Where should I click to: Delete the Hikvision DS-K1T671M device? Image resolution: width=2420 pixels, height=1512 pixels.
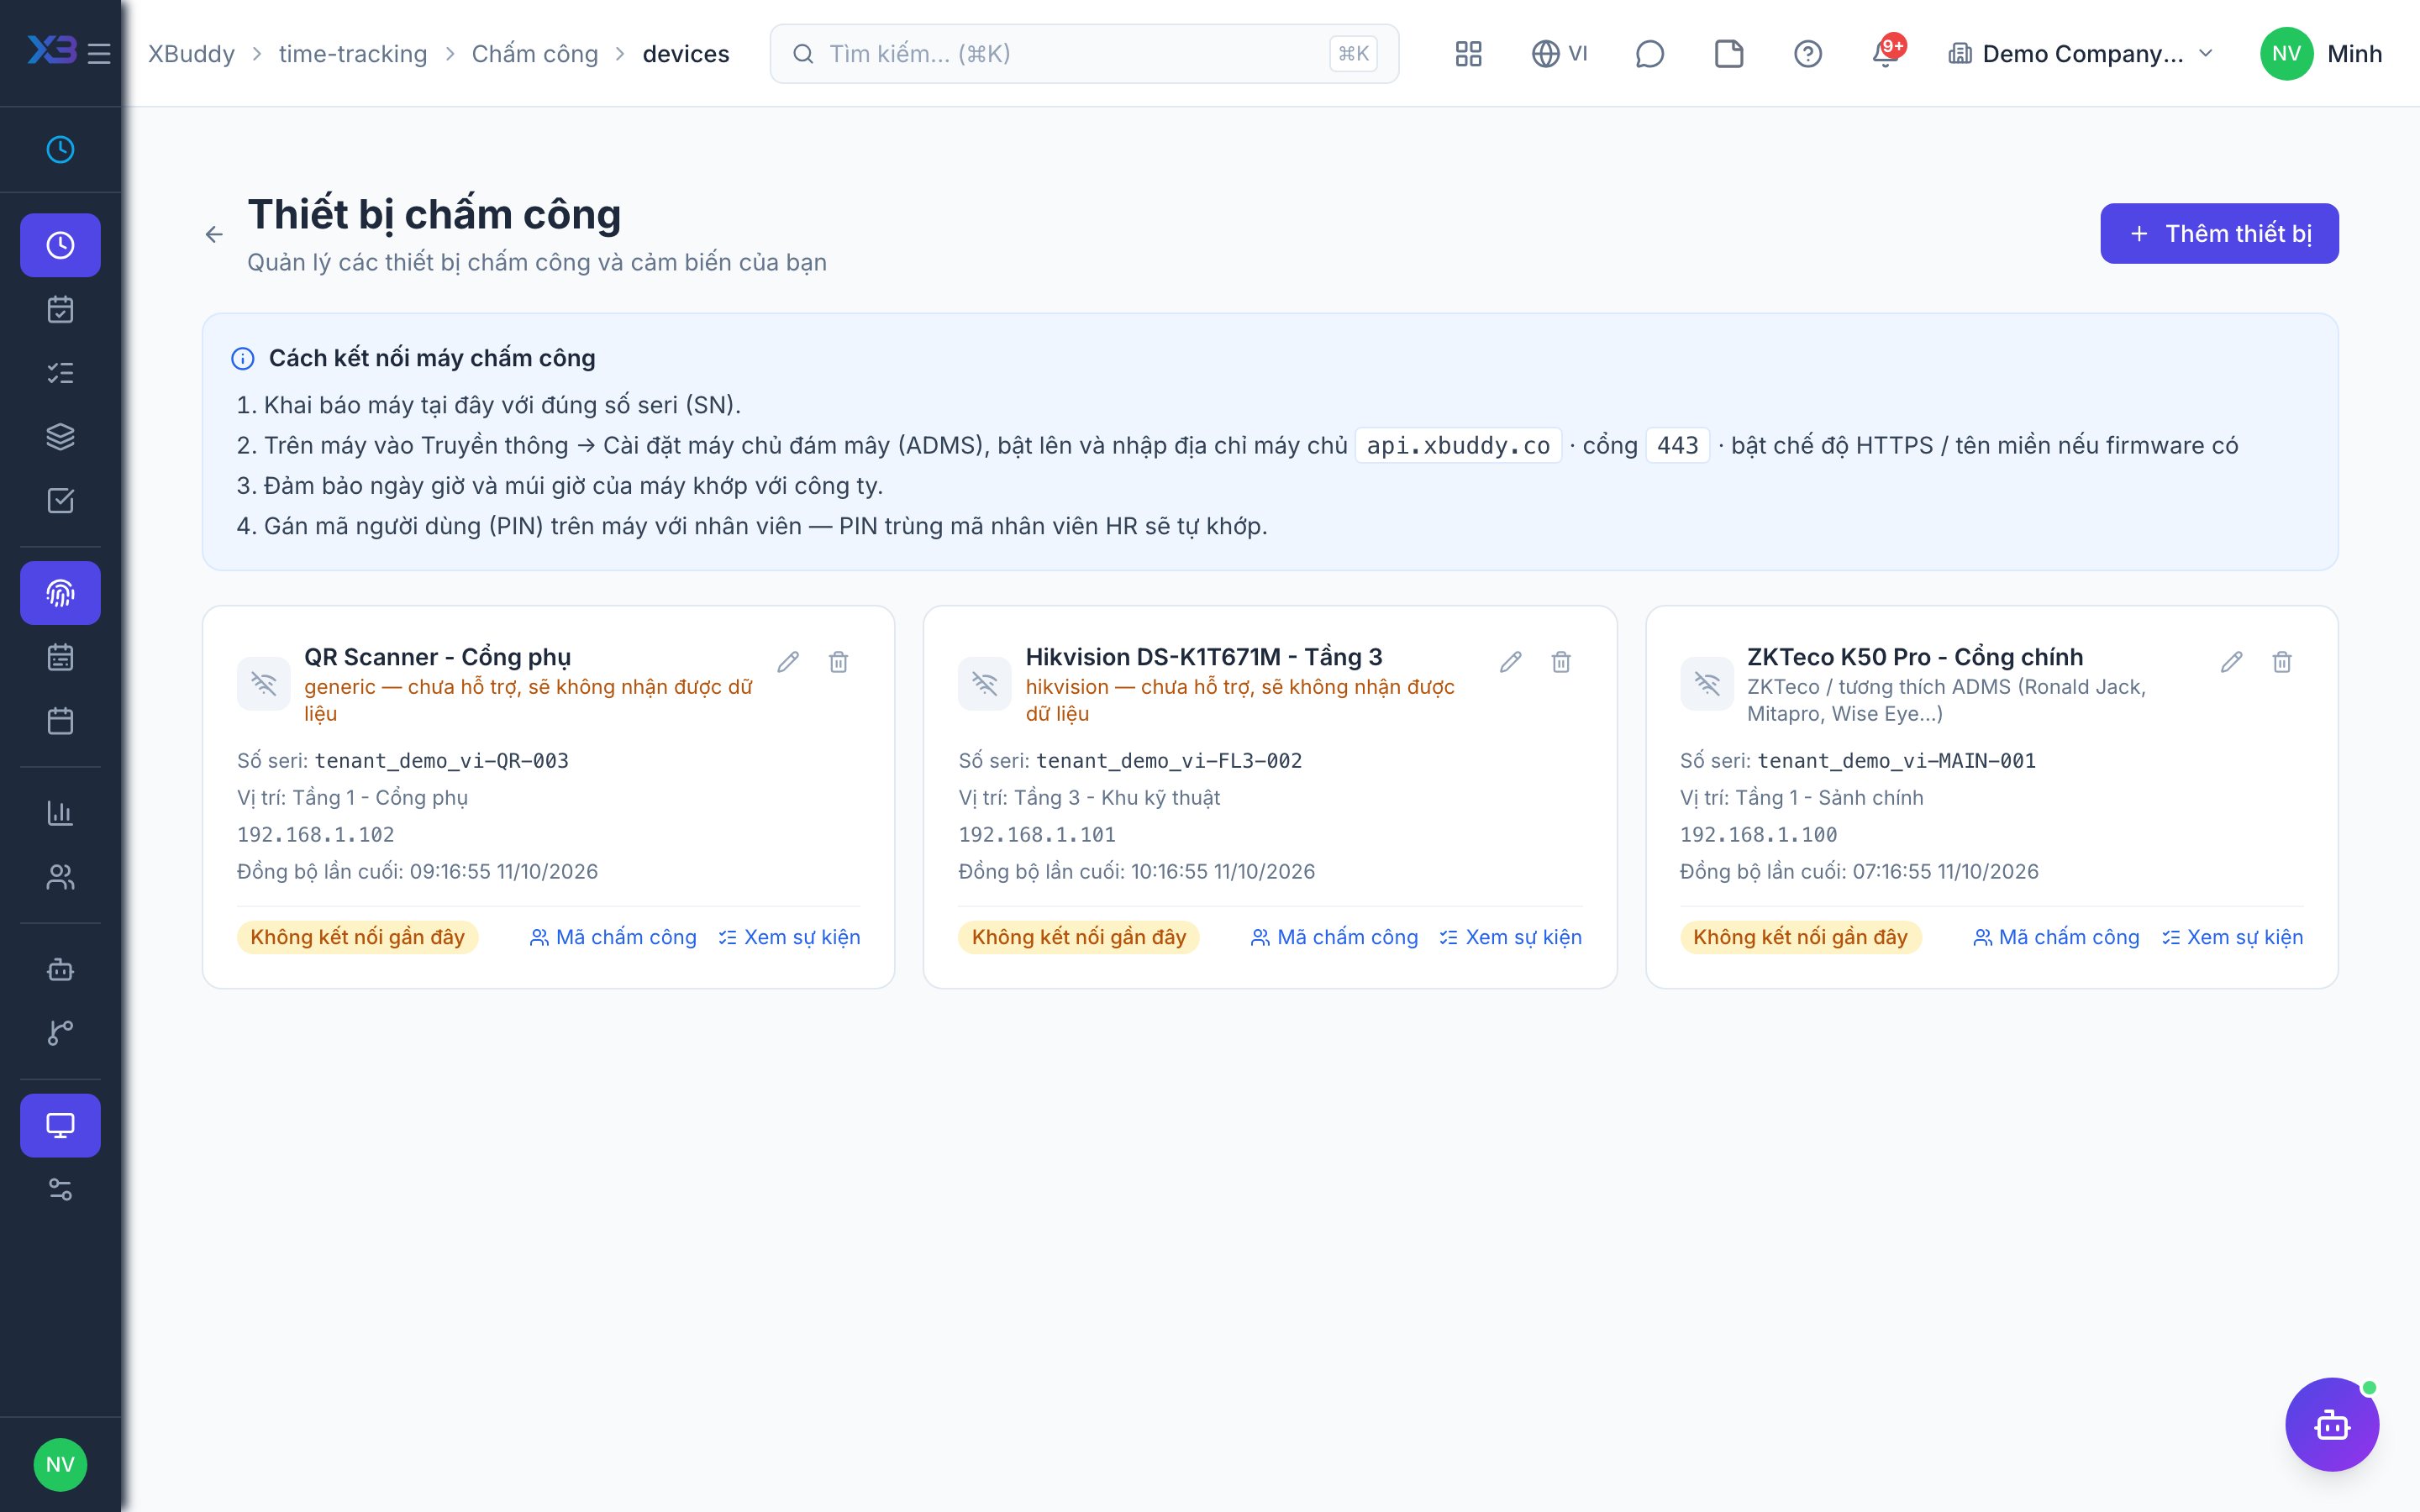point(1560,661)
